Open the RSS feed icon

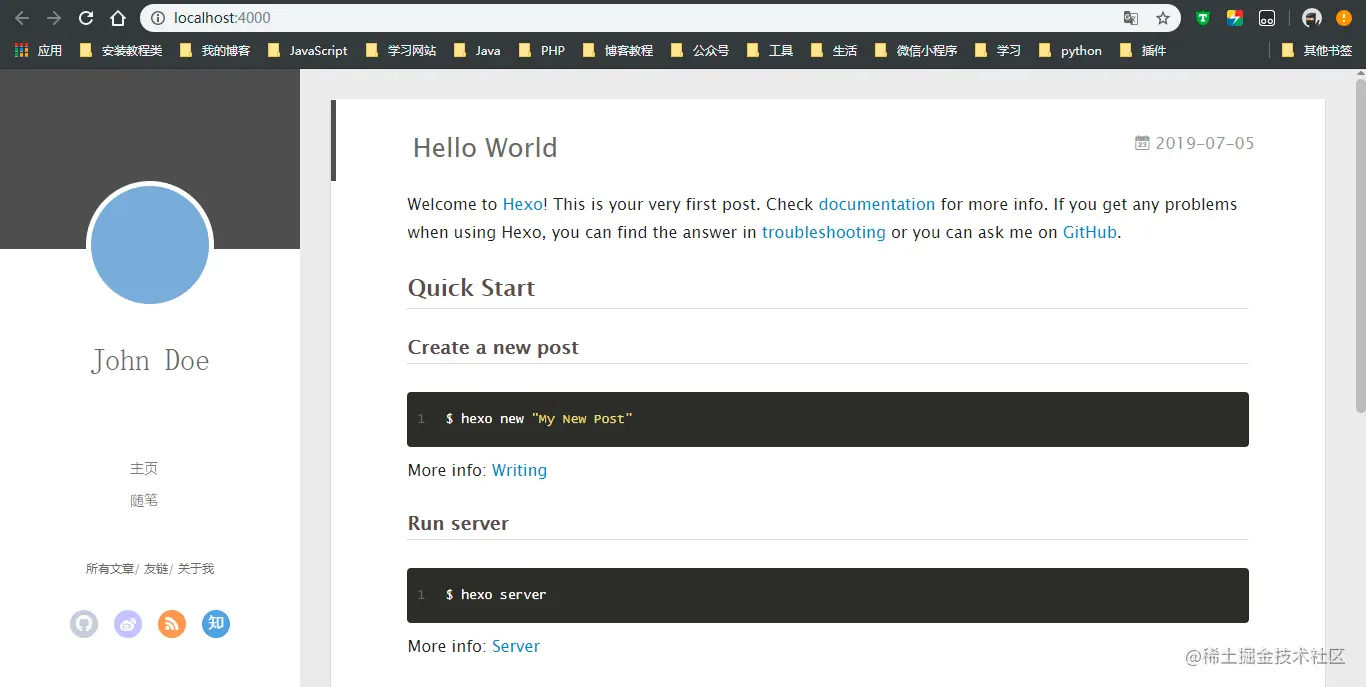tap(172, 624)
